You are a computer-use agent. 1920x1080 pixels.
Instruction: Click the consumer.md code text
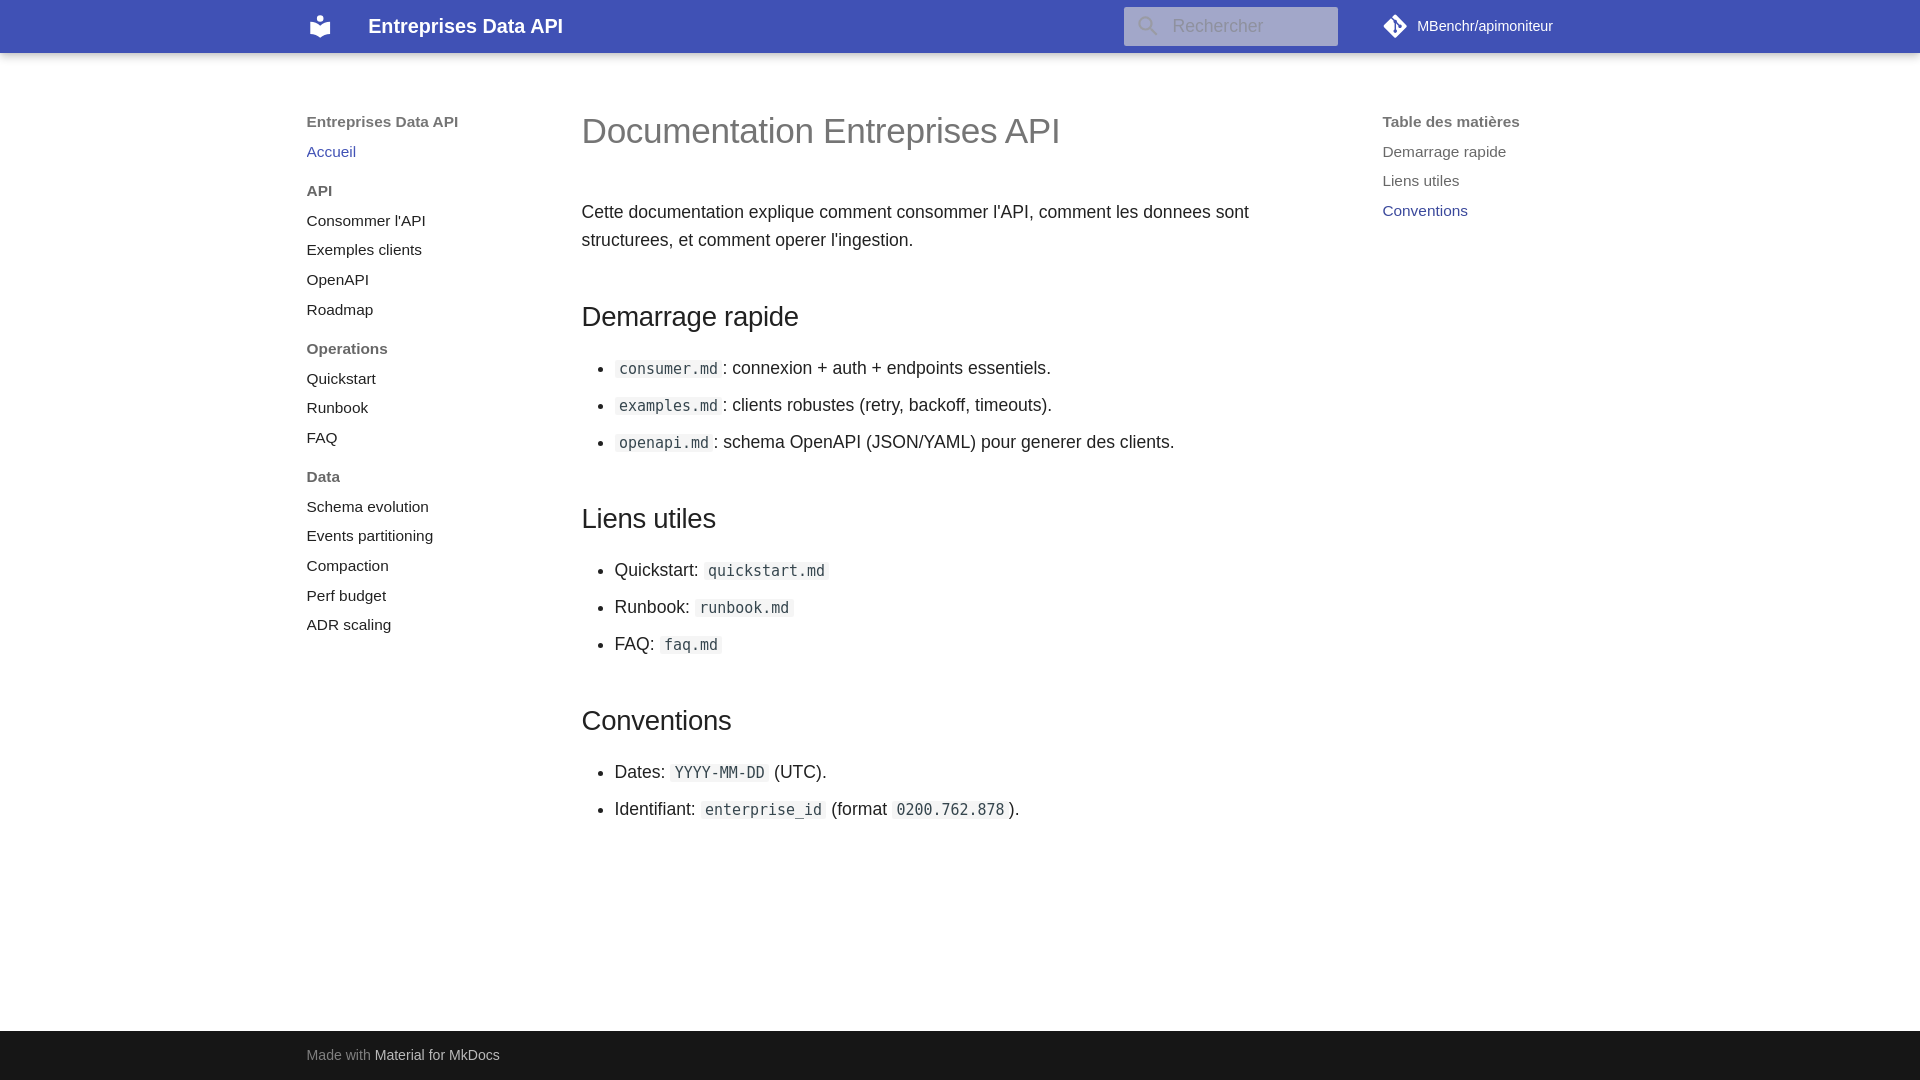coord(668,369)
